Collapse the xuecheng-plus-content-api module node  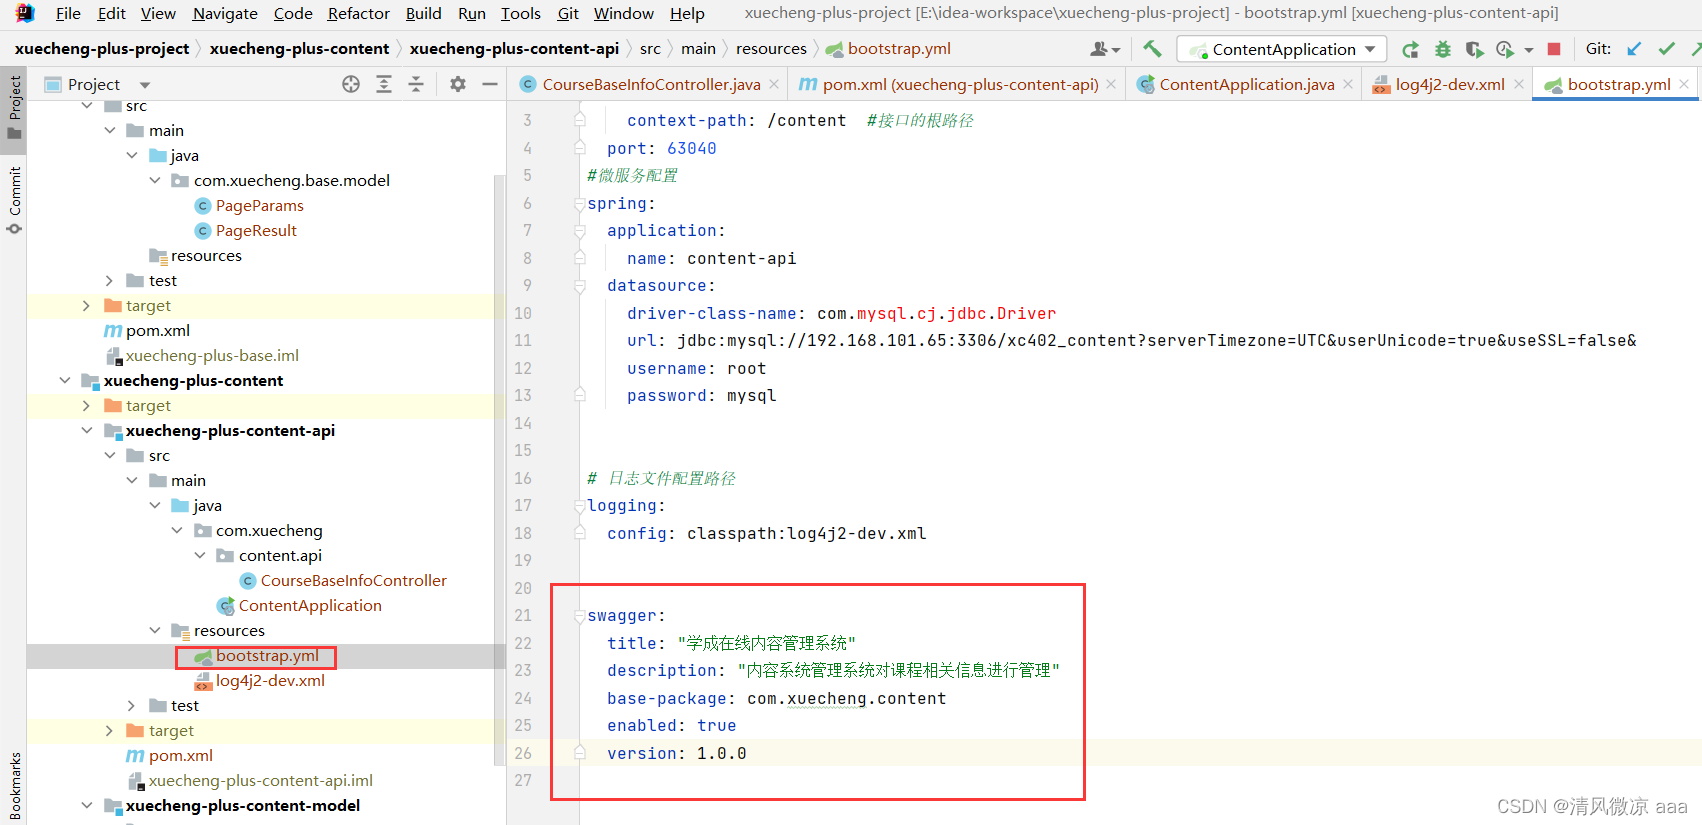point(87,431)
